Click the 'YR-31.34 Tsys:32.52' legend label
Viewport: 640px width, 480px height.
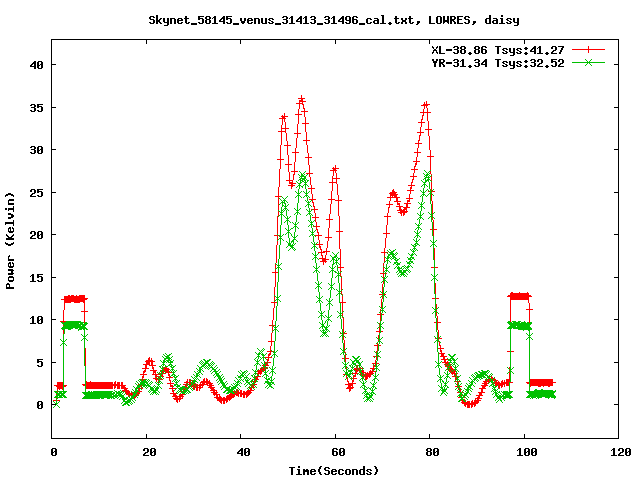pos(498,63)
